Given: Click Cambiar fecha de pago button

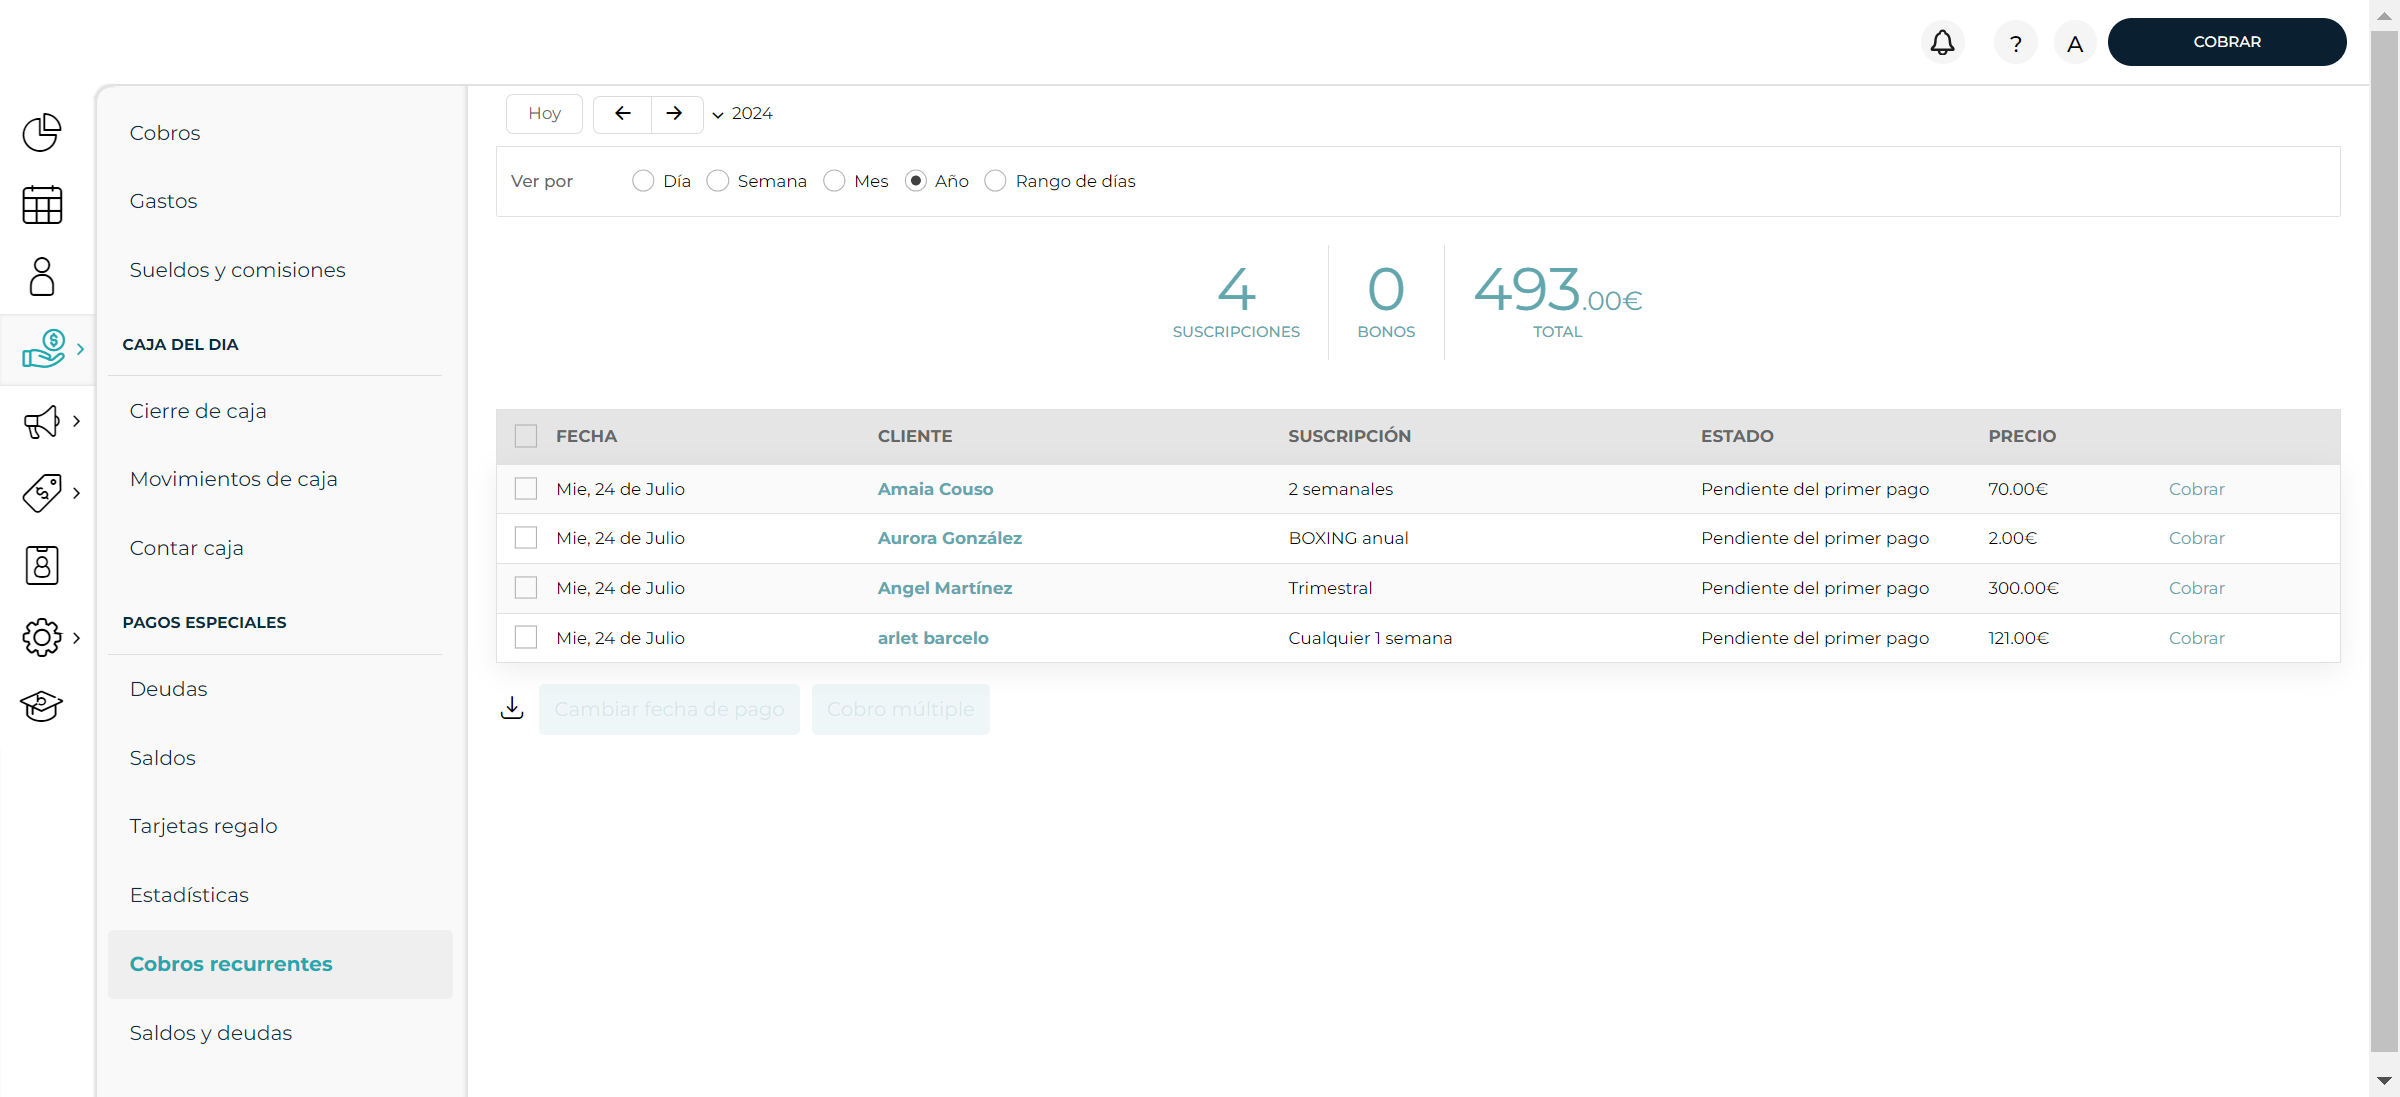Looking at the screenshot, I should tap(669, 709).
